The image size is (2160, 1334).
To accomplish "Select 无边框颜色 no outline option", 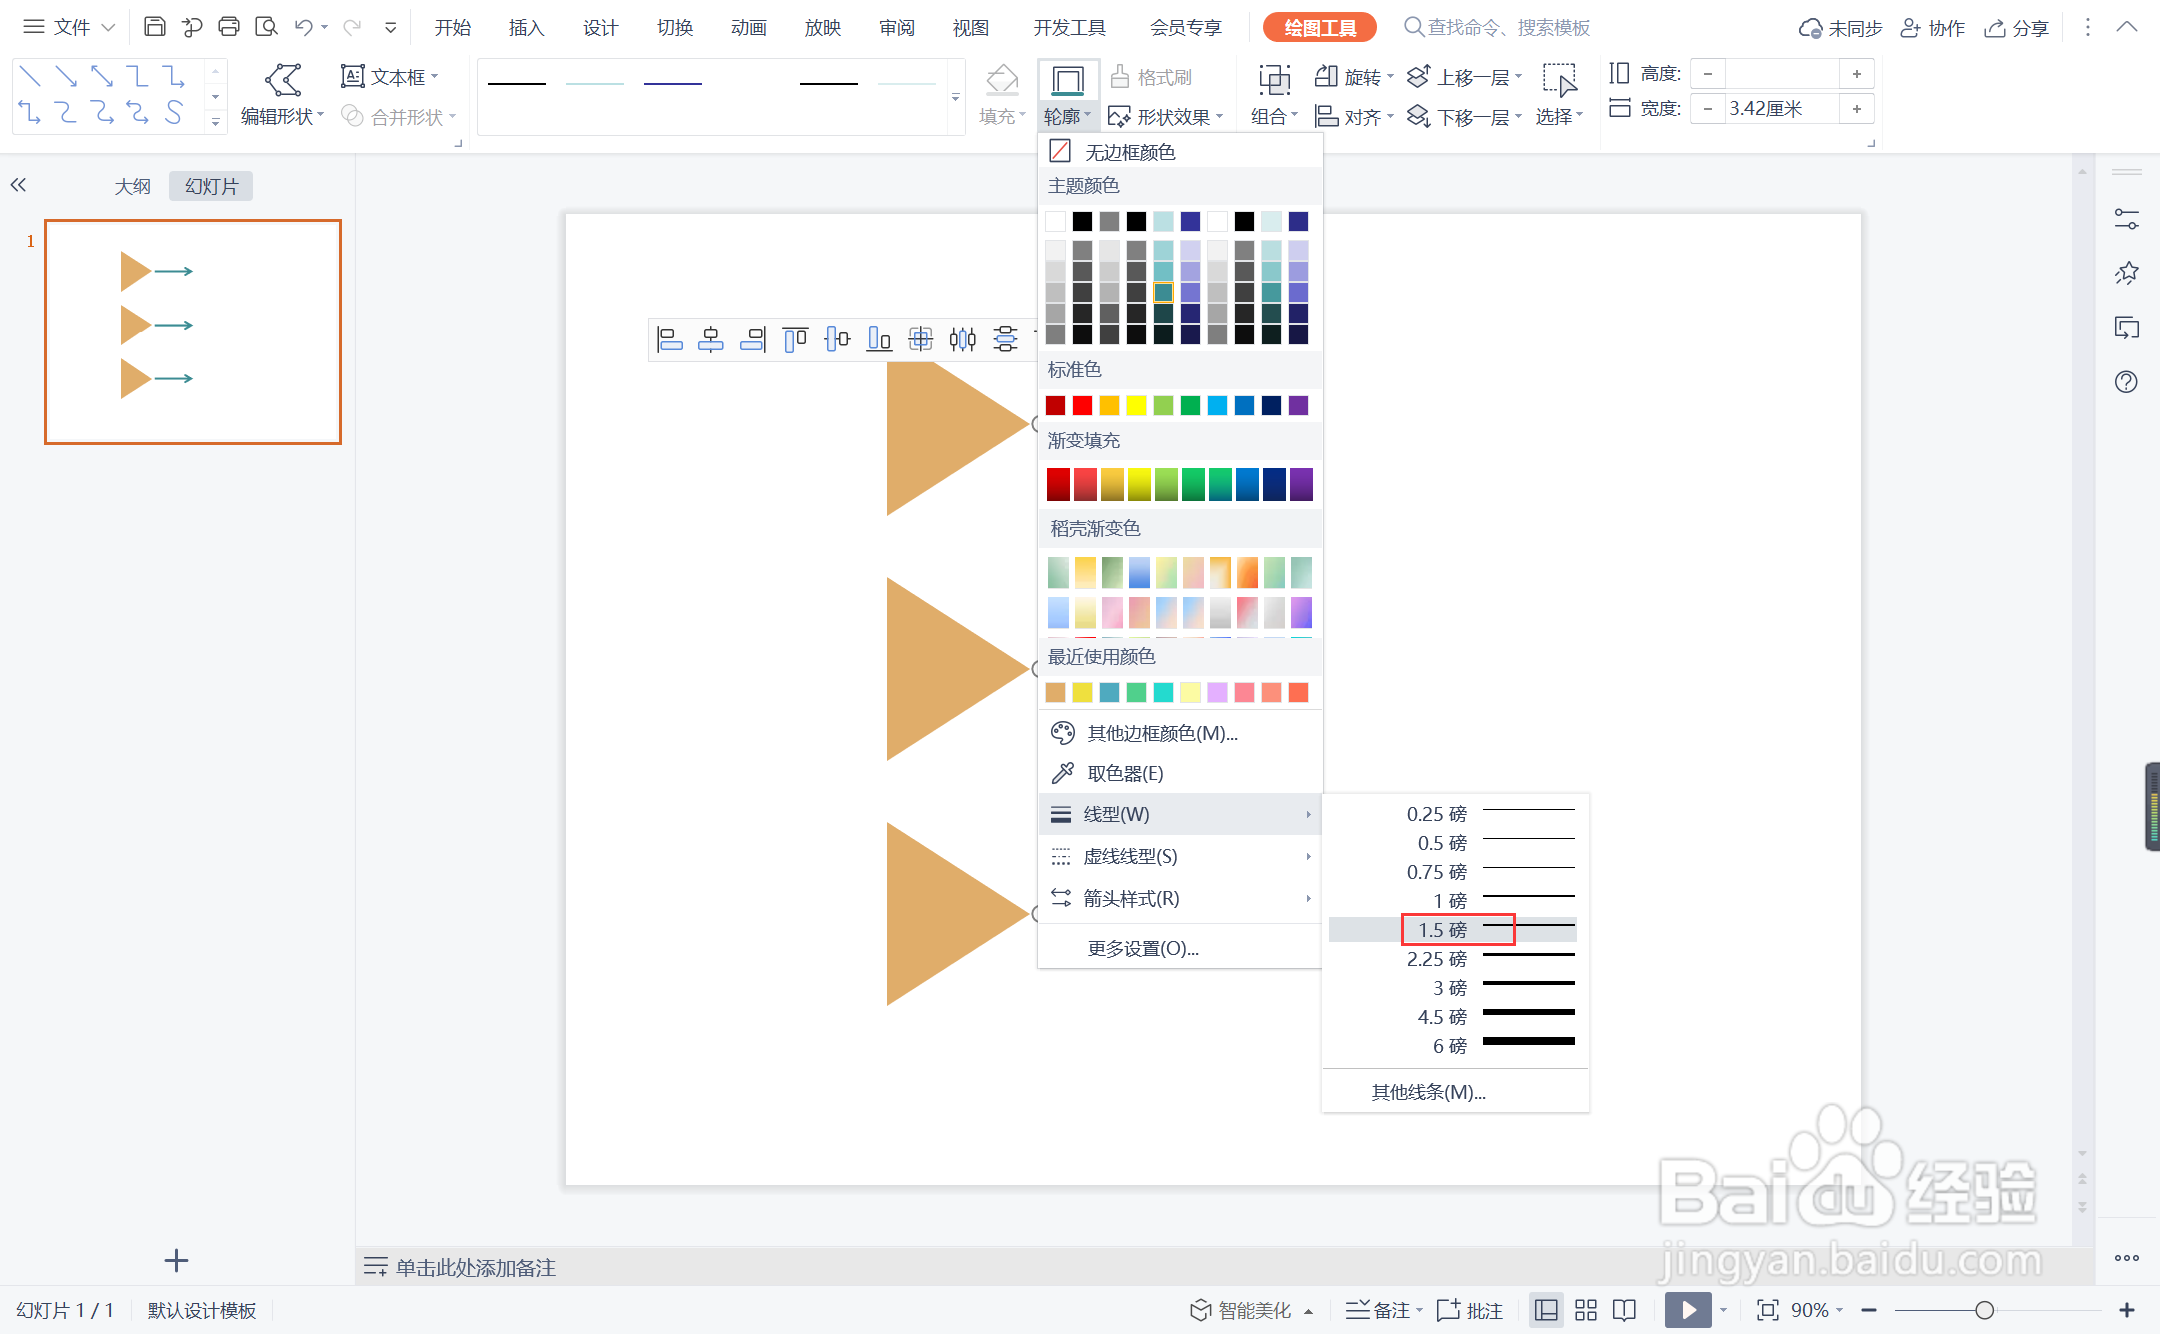I will point(1130,152).
